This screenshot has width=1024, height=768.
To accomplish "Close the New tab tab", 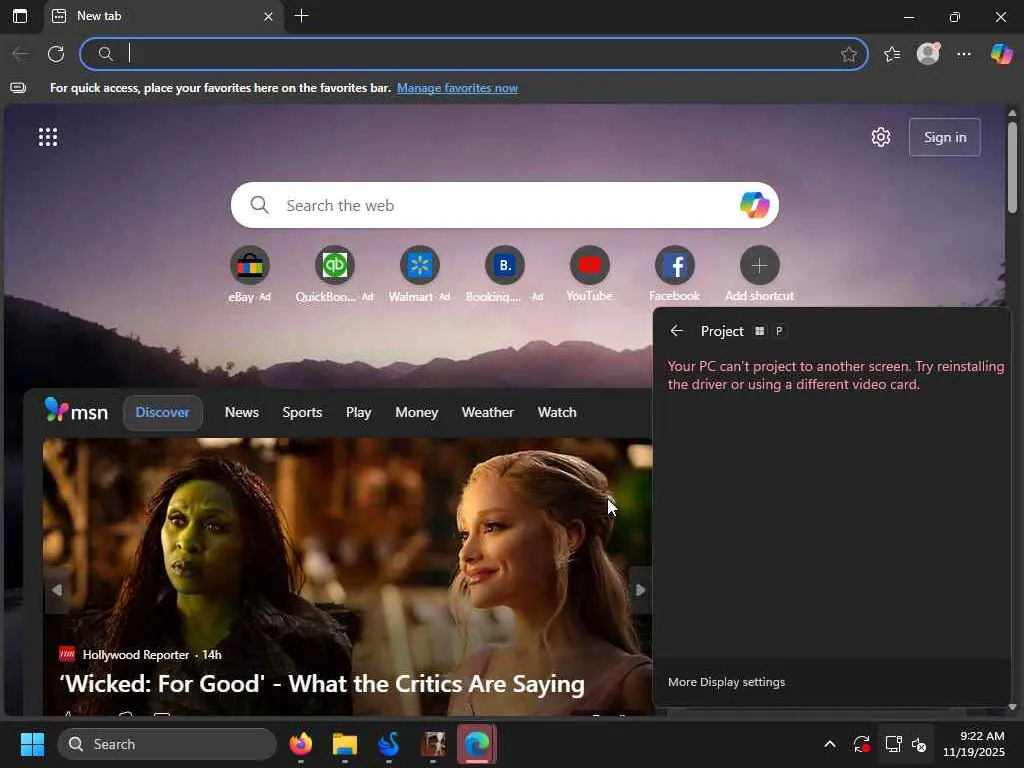I will tap(268, 16).
